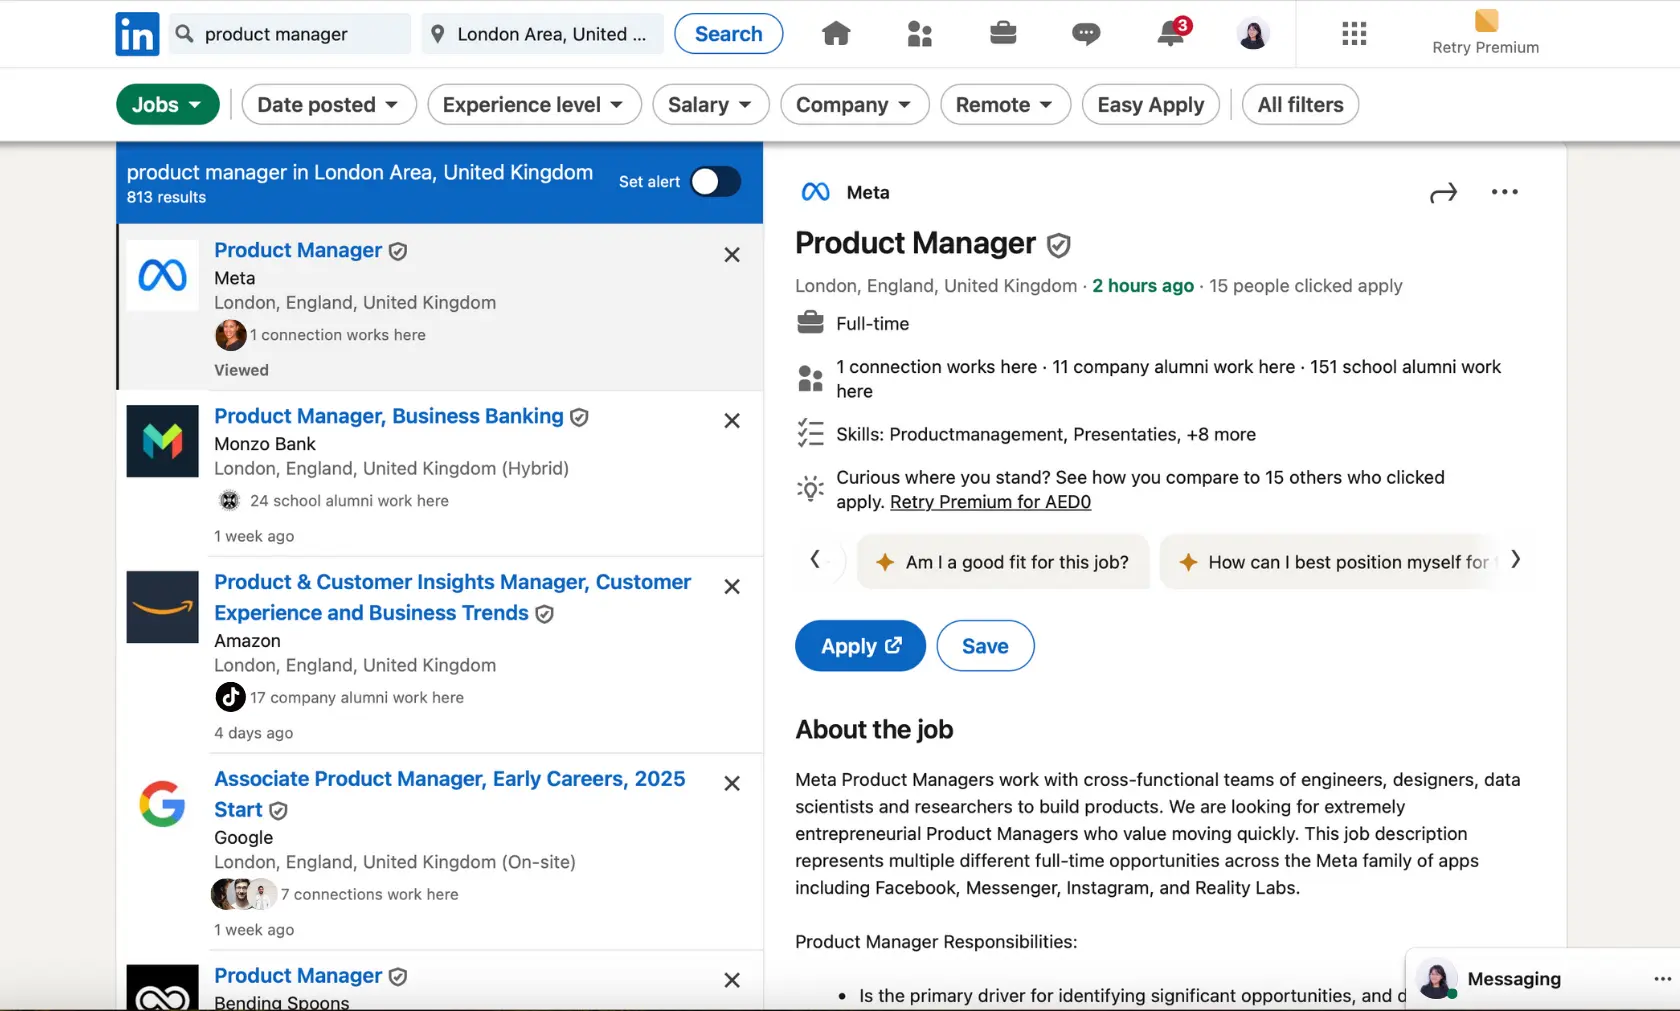Show the next suggested AI prompts with the right chevron

[1515, 560]
